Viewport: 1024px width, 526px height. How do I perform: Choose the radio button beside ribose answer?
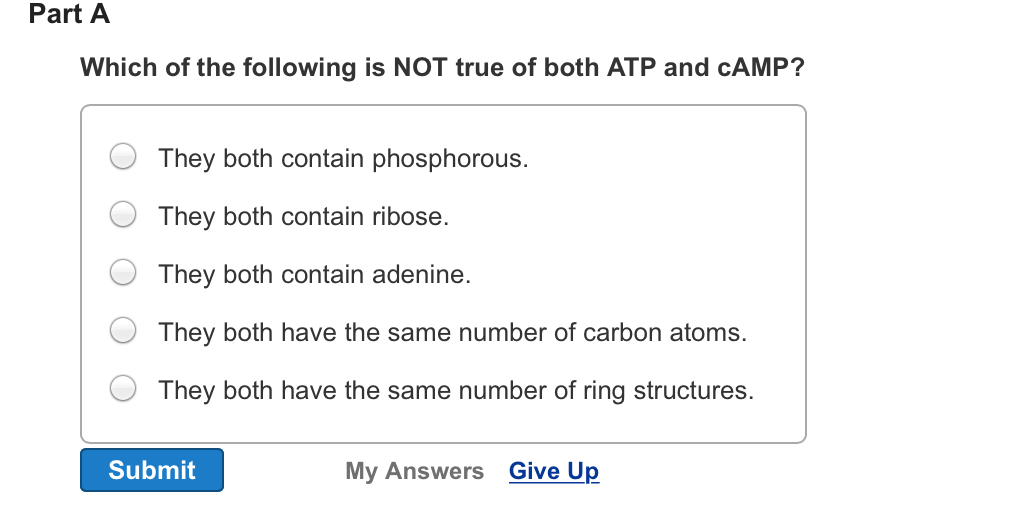point(123,215)
